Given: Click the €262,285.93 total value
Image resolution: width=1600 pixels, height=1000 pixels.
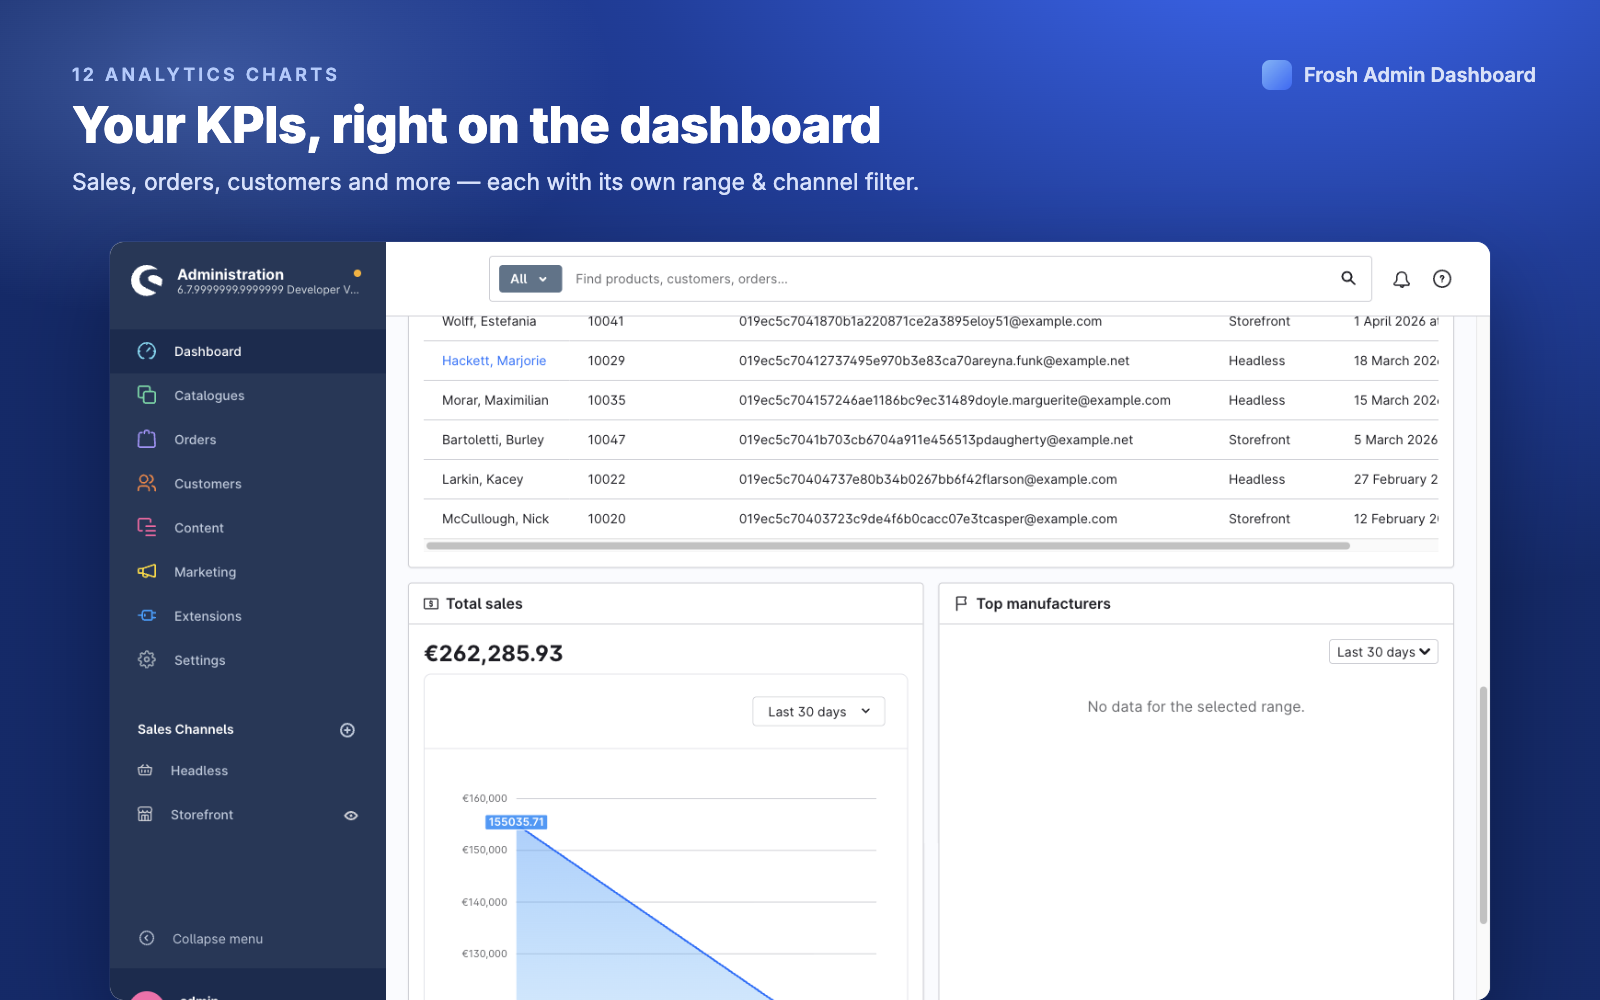Looking at the screenshot, I should coord(494,653).
